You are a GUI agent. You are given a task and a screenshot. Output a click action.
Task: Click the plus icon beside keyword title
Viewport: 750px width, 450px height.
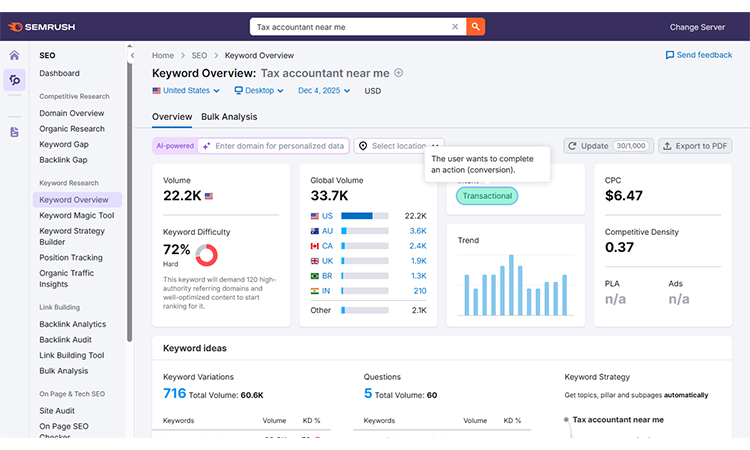click(x=399, y=73)
